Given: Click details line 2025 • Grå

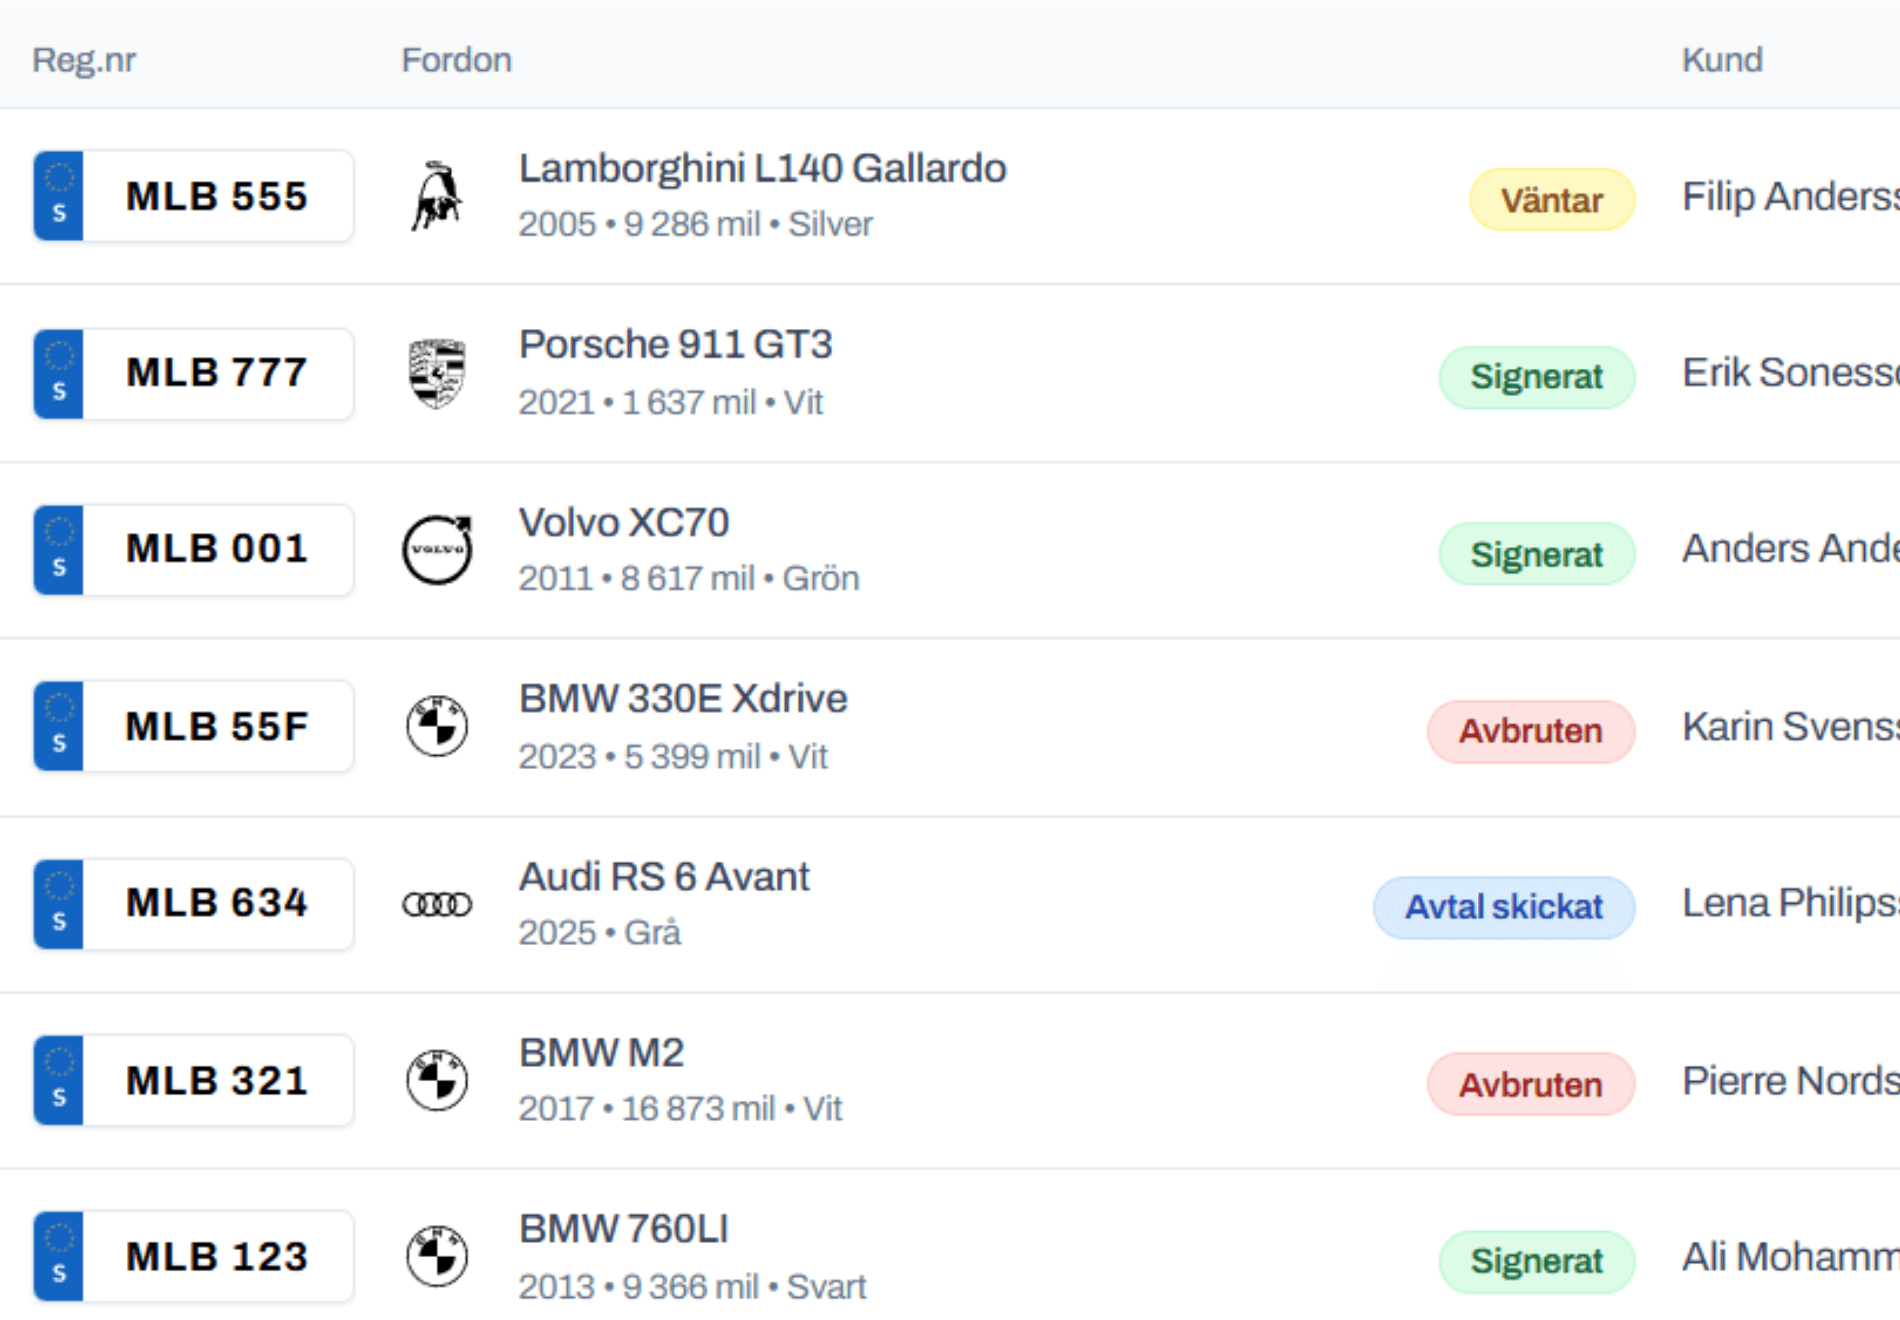Looking at the screenshot, I should pyautogui.click(x=600, y=932).
